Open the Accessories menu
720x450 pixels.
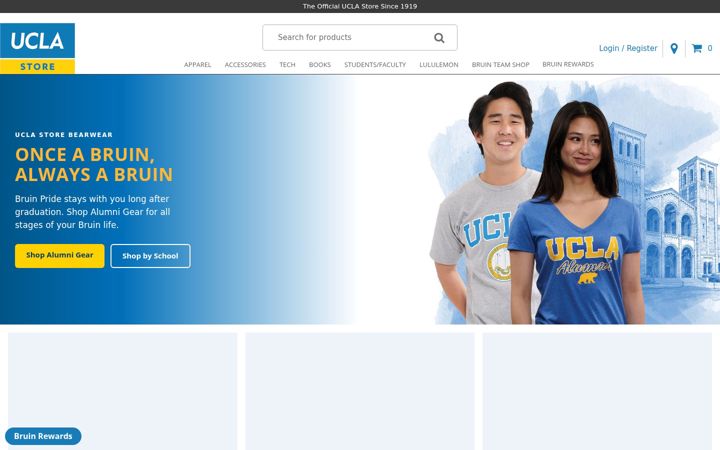245,65
